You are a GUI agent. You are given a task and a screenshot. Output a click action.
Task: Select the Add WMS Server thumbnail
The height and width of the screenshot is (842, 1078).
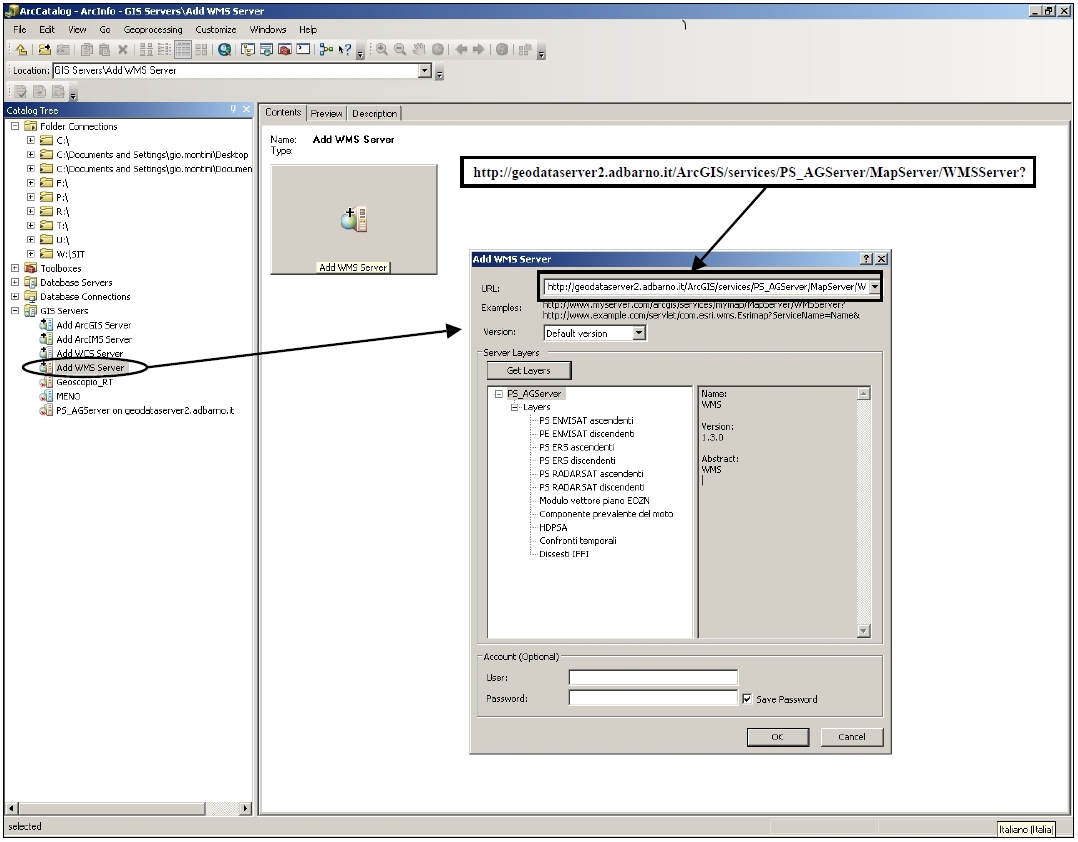click(x=354, y=220)
